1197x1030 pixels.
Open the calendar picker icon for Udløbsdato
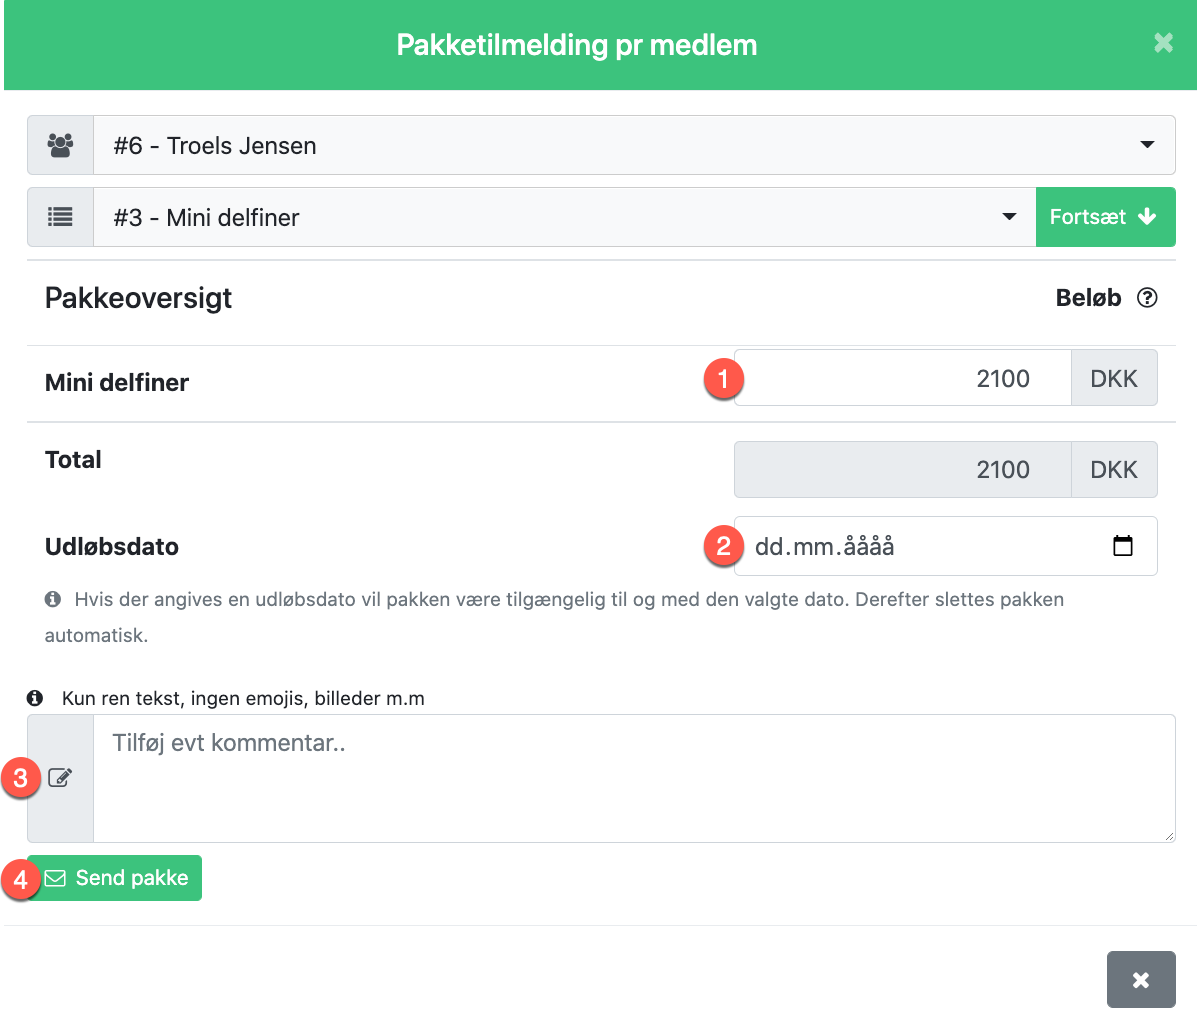[x=1122, y=546]
